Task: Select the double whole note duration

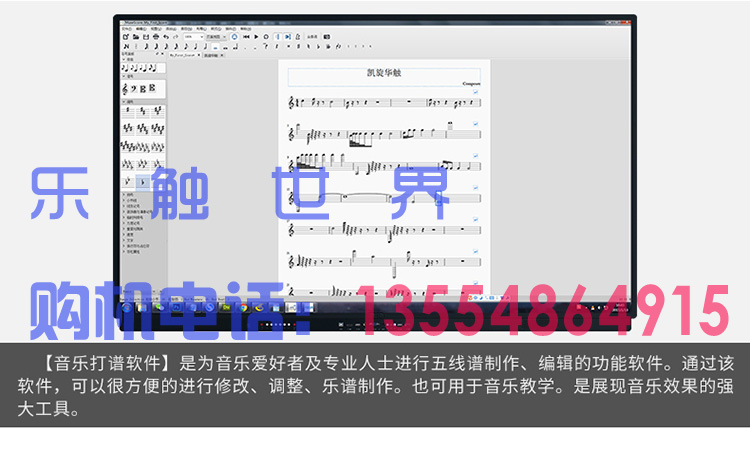Action: tap(225, 46)
